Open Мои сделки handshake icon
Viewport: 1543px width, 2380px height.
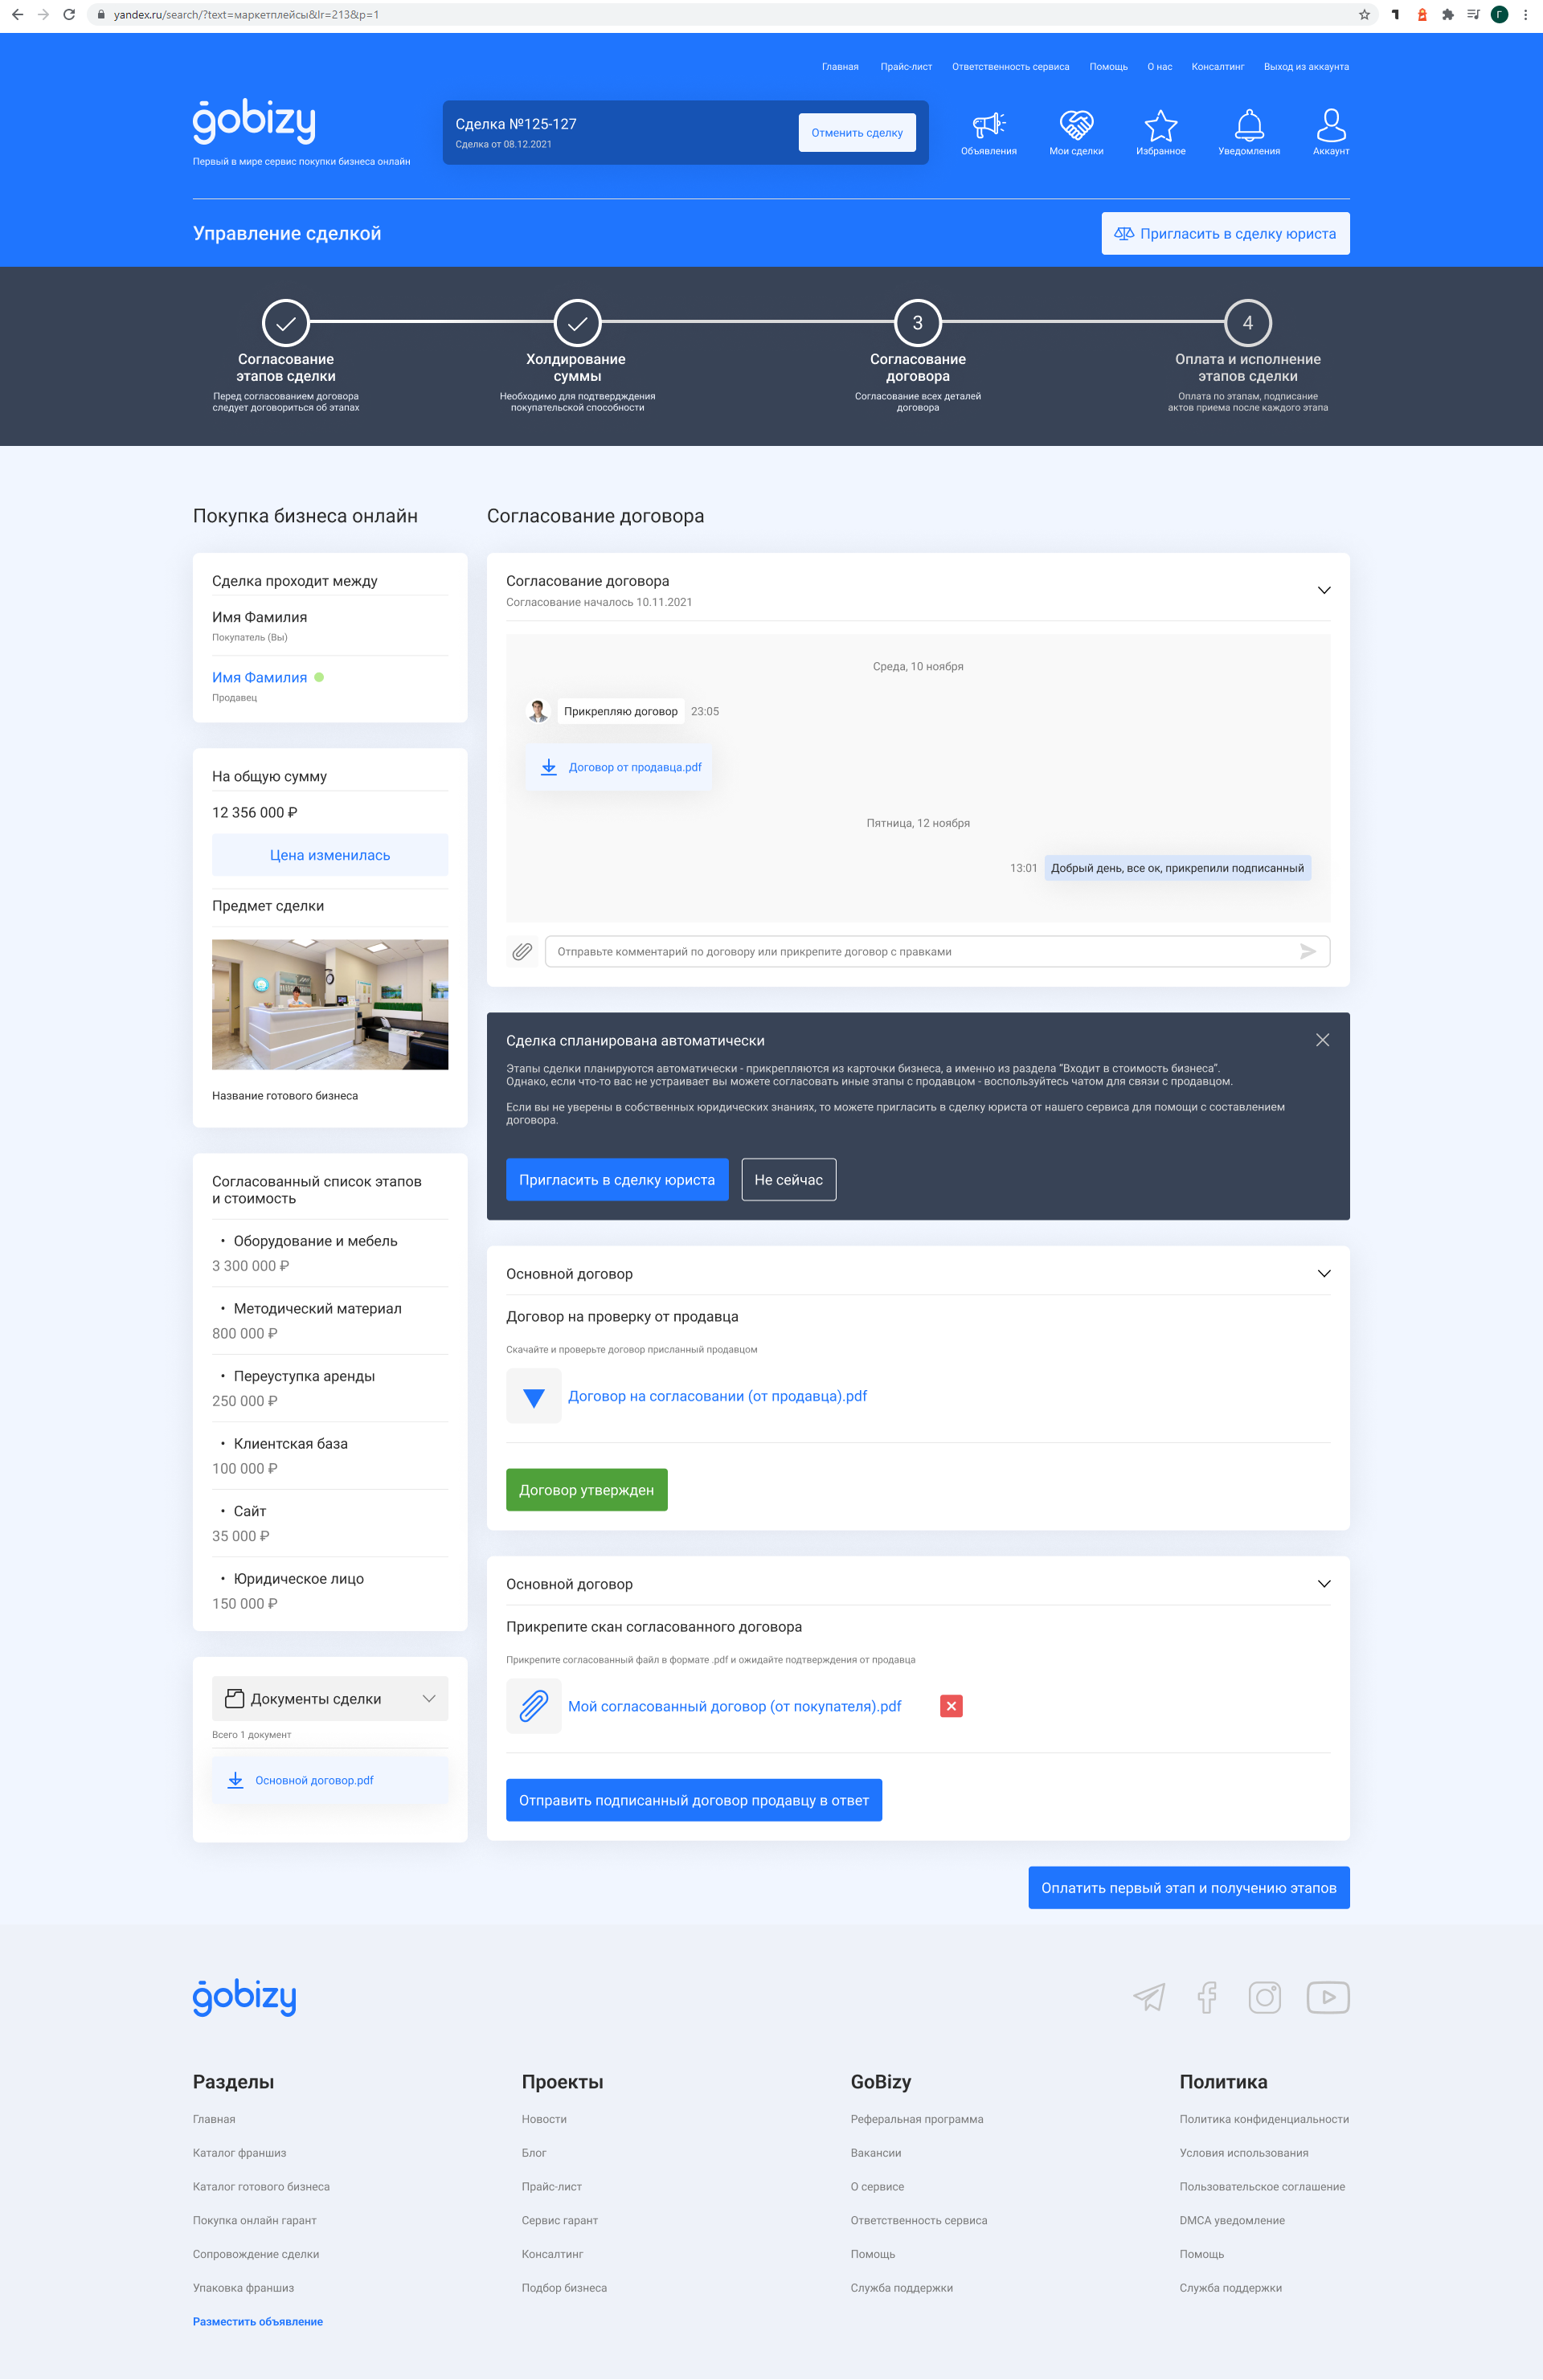(x=1076, y=126)
